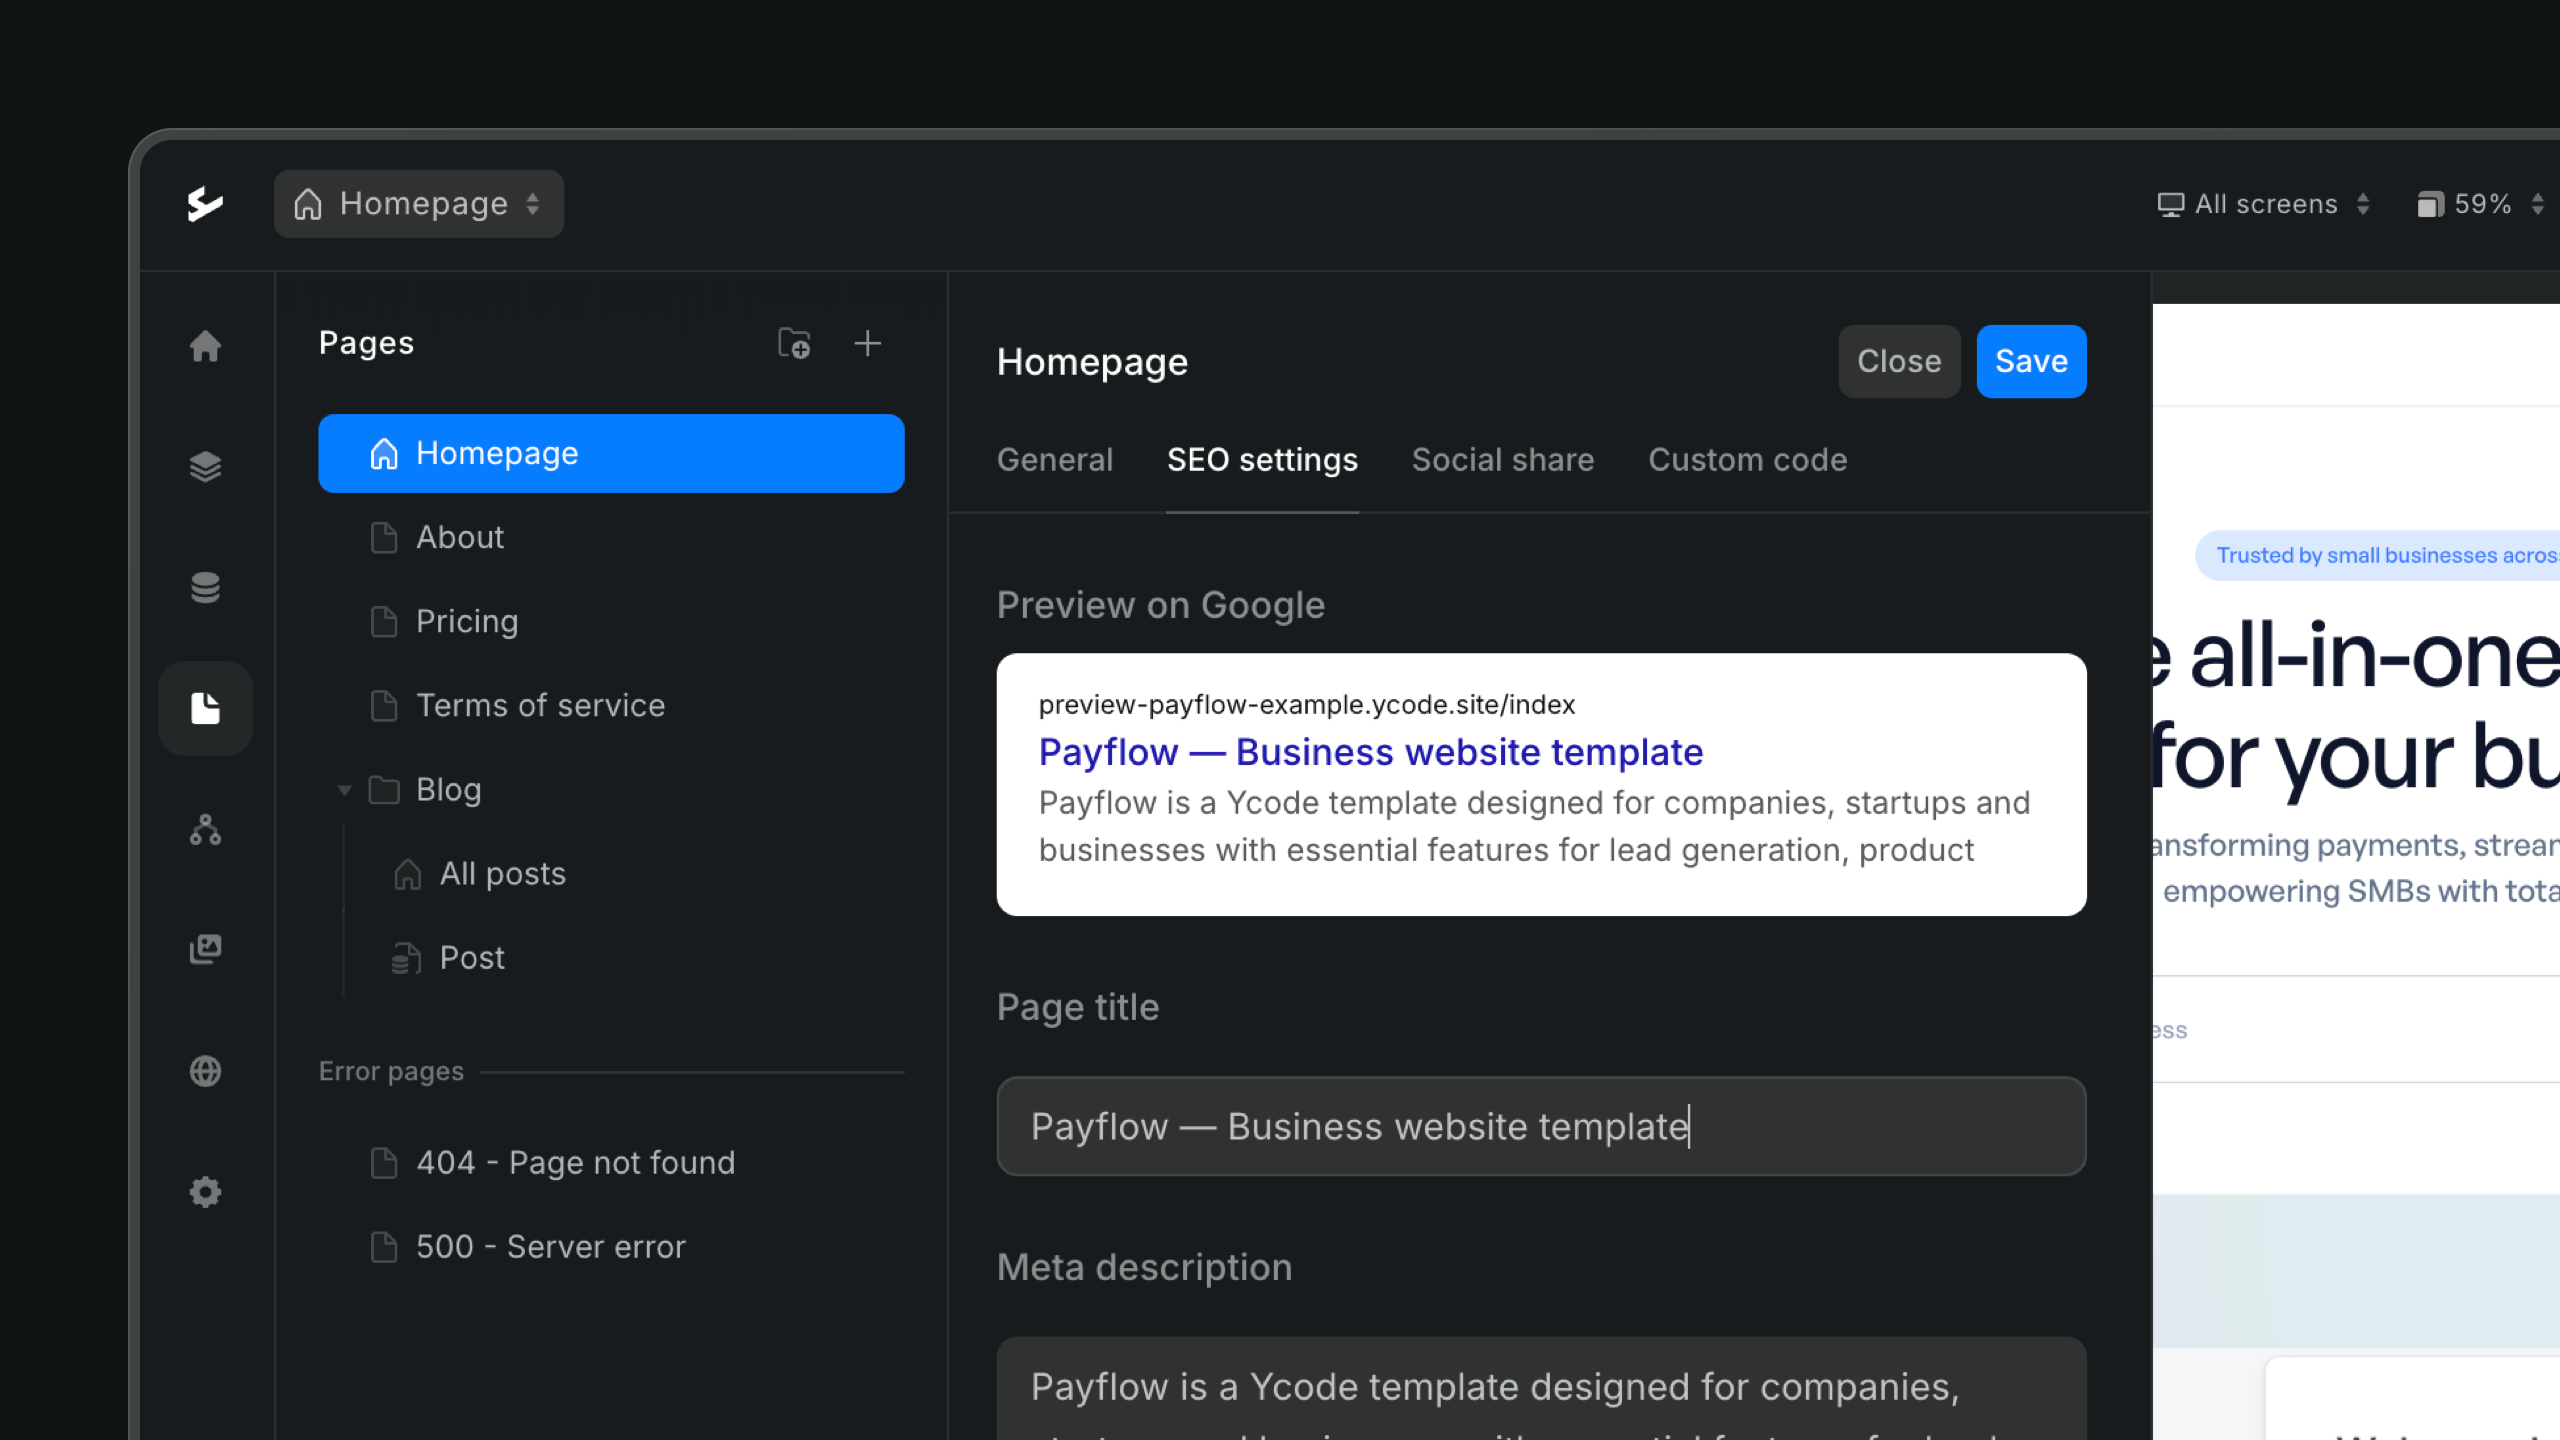Switch to the General tab
The width and height of the screenshot is (2560, 1440).
tap(1055, 460)
